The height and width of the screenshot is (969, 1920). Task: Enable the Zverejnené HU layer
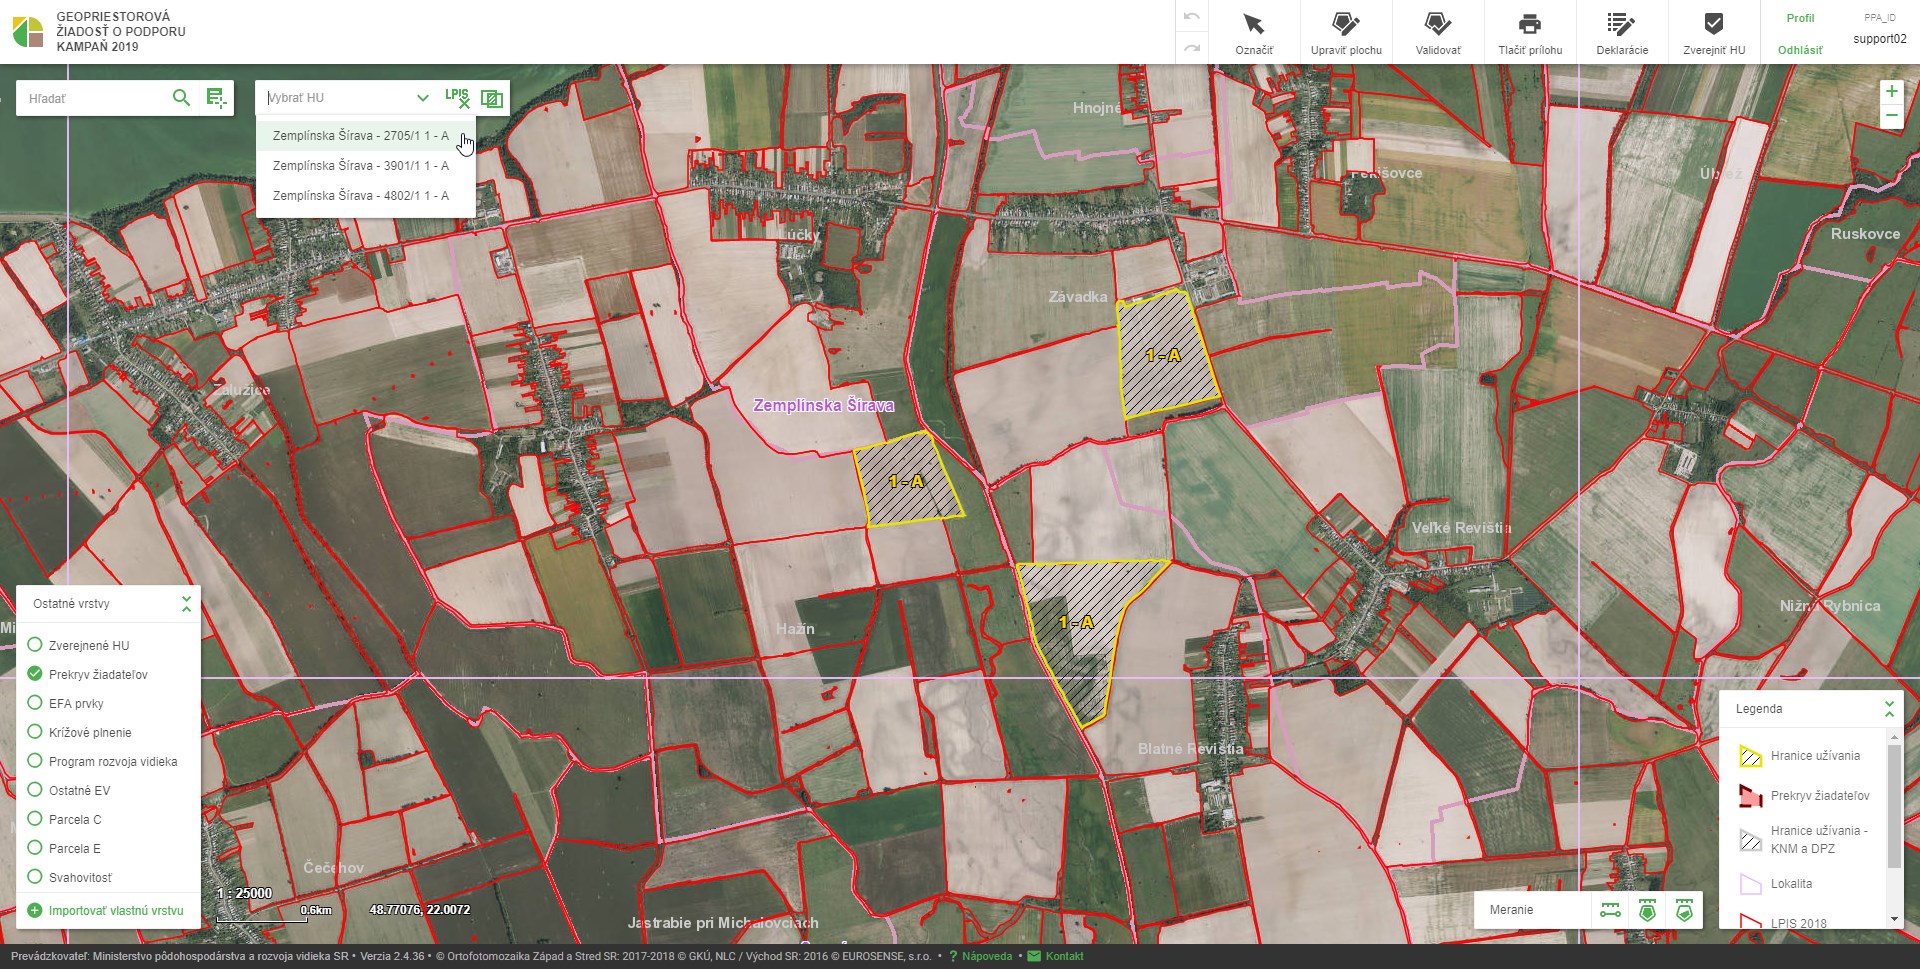(x=35, y=645)
